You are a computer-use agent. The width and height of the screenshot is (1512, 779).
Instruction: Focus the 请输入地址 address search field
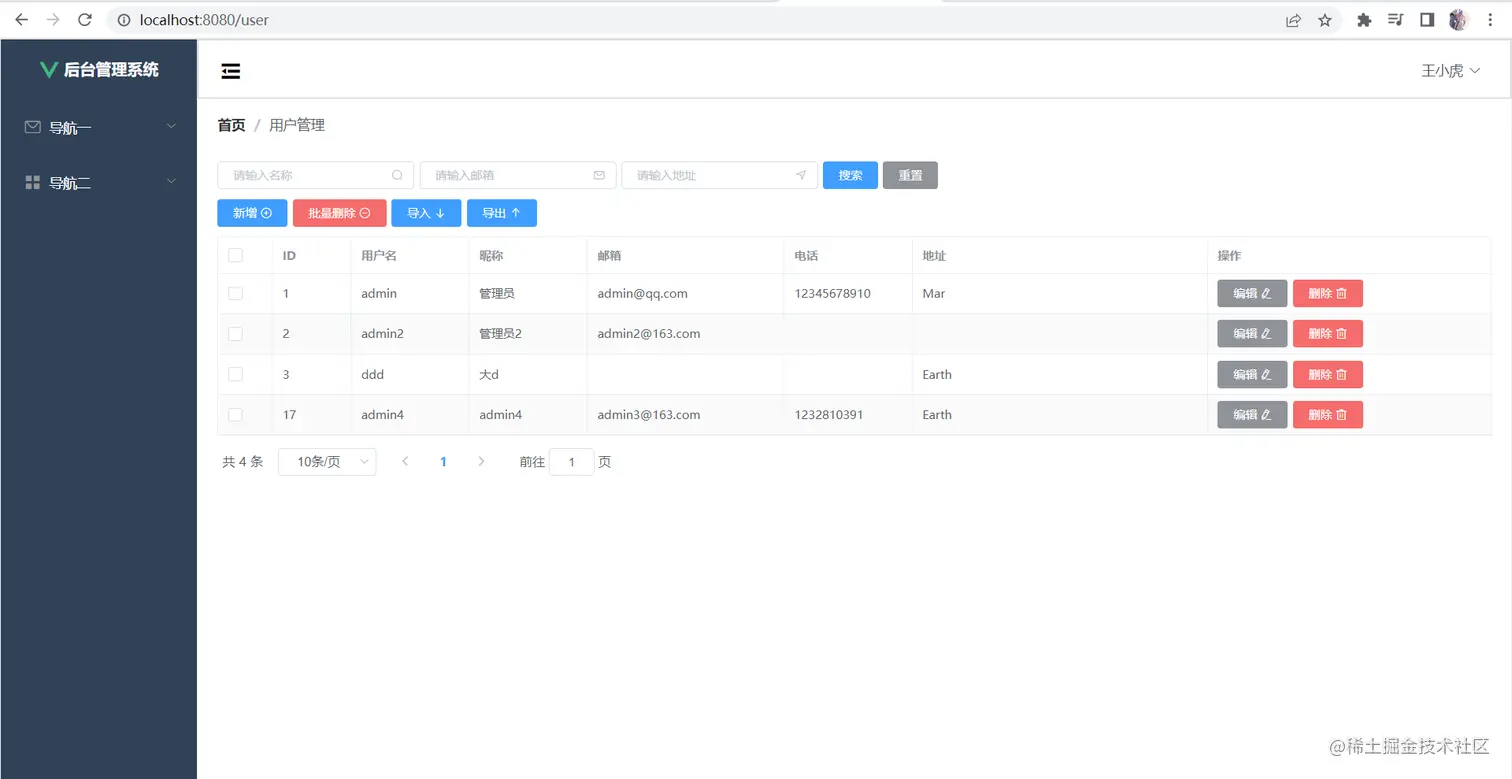point(719,175)
